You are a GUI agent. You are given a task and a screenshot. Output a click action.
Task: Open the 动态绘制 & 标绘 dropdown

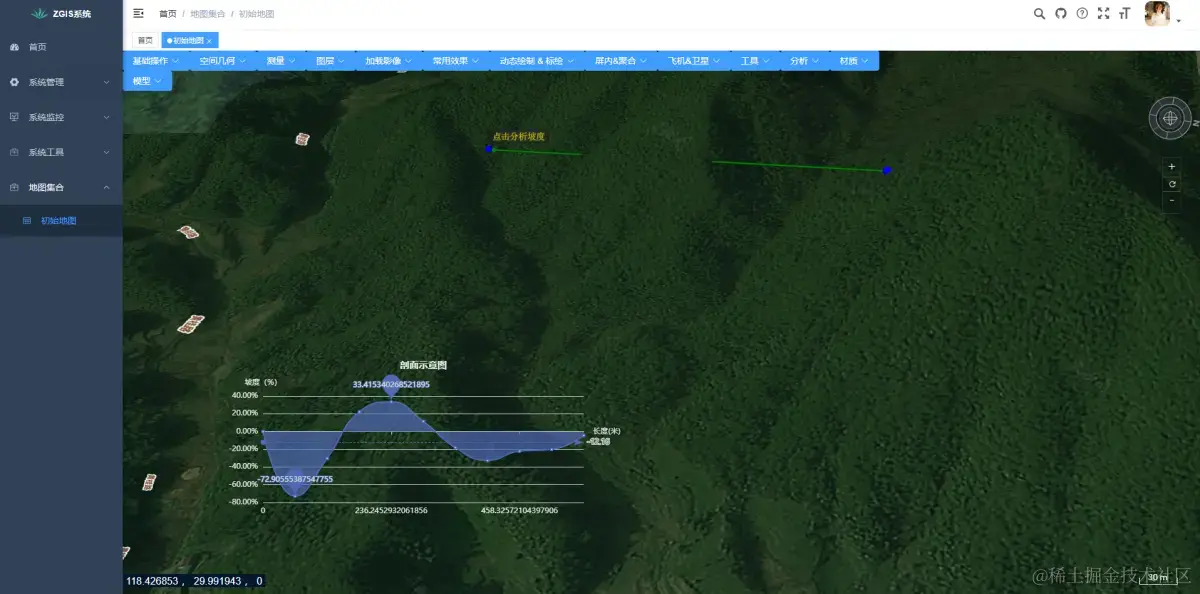[537, 61]
